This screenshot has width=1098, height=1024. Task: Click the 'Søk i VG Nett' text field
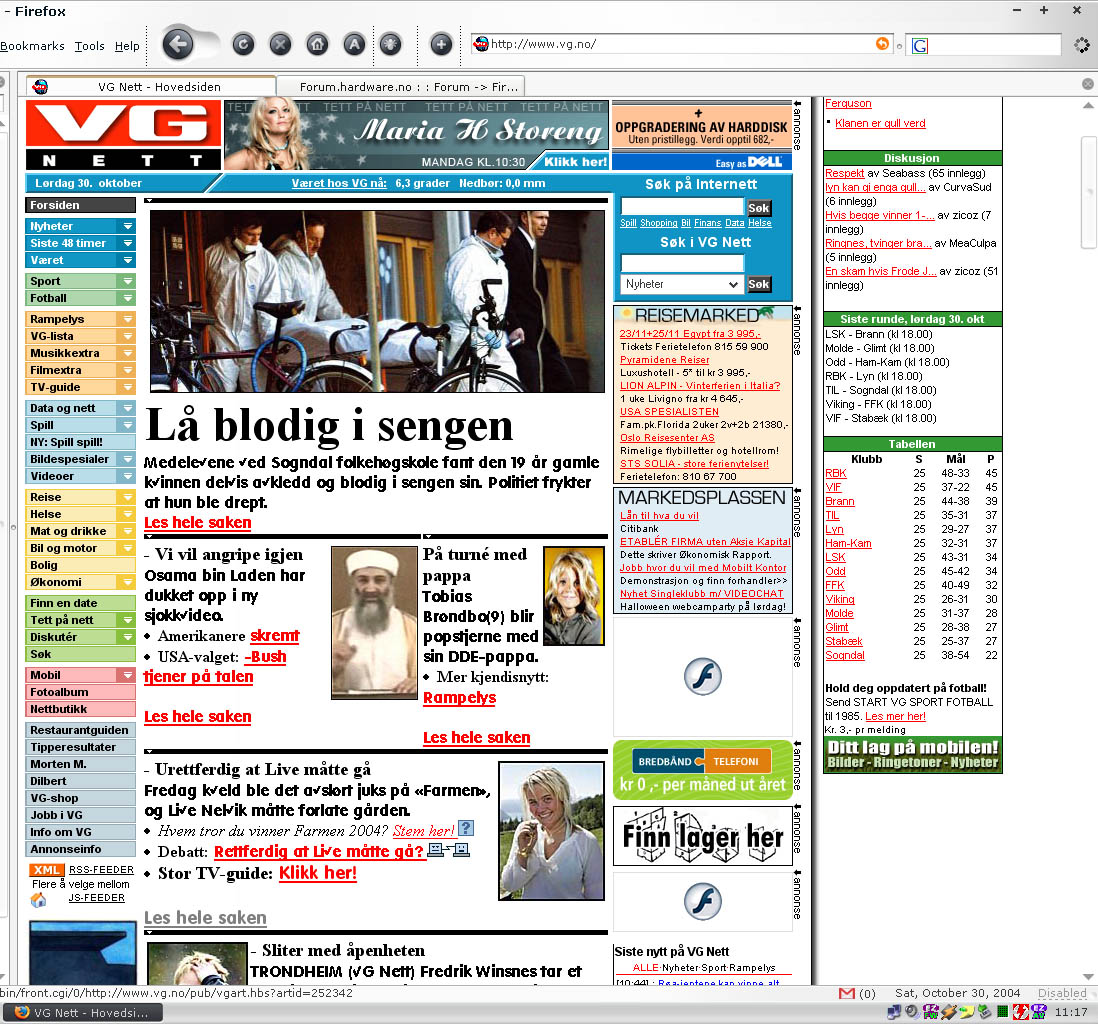682,263
